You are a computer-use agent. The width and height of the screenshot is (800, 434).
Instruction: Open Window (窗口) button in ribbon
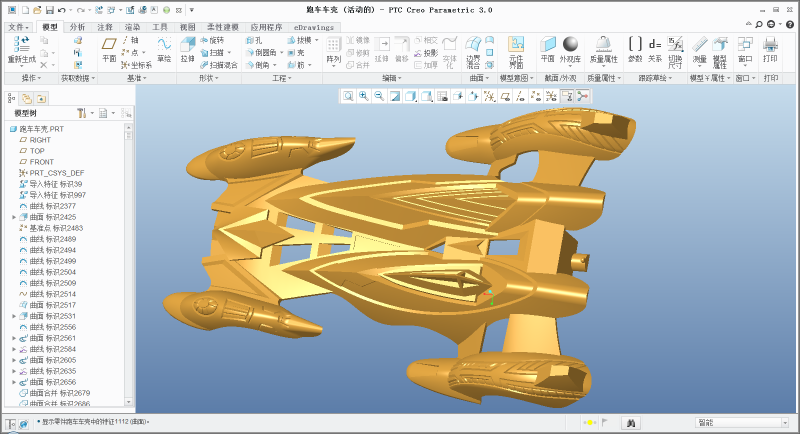[745, 50]
